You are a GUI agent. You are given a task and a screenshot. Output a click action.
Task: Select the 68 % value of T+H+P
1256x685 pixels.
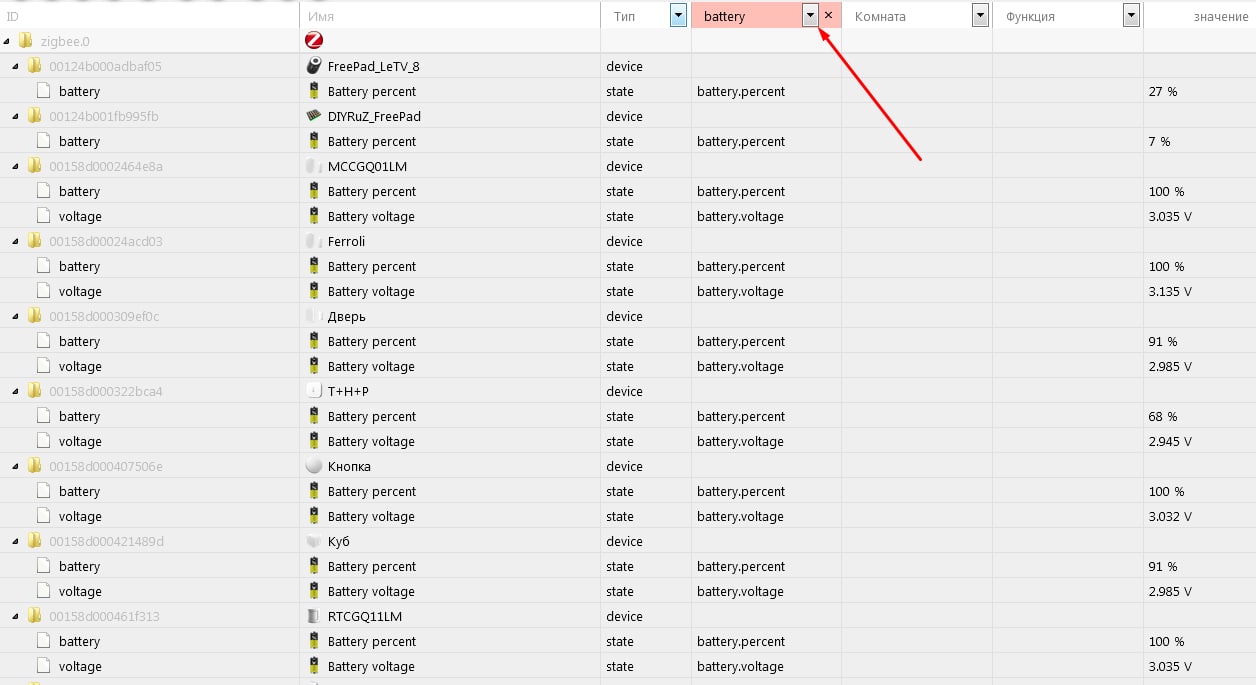tap(1163, 416)
